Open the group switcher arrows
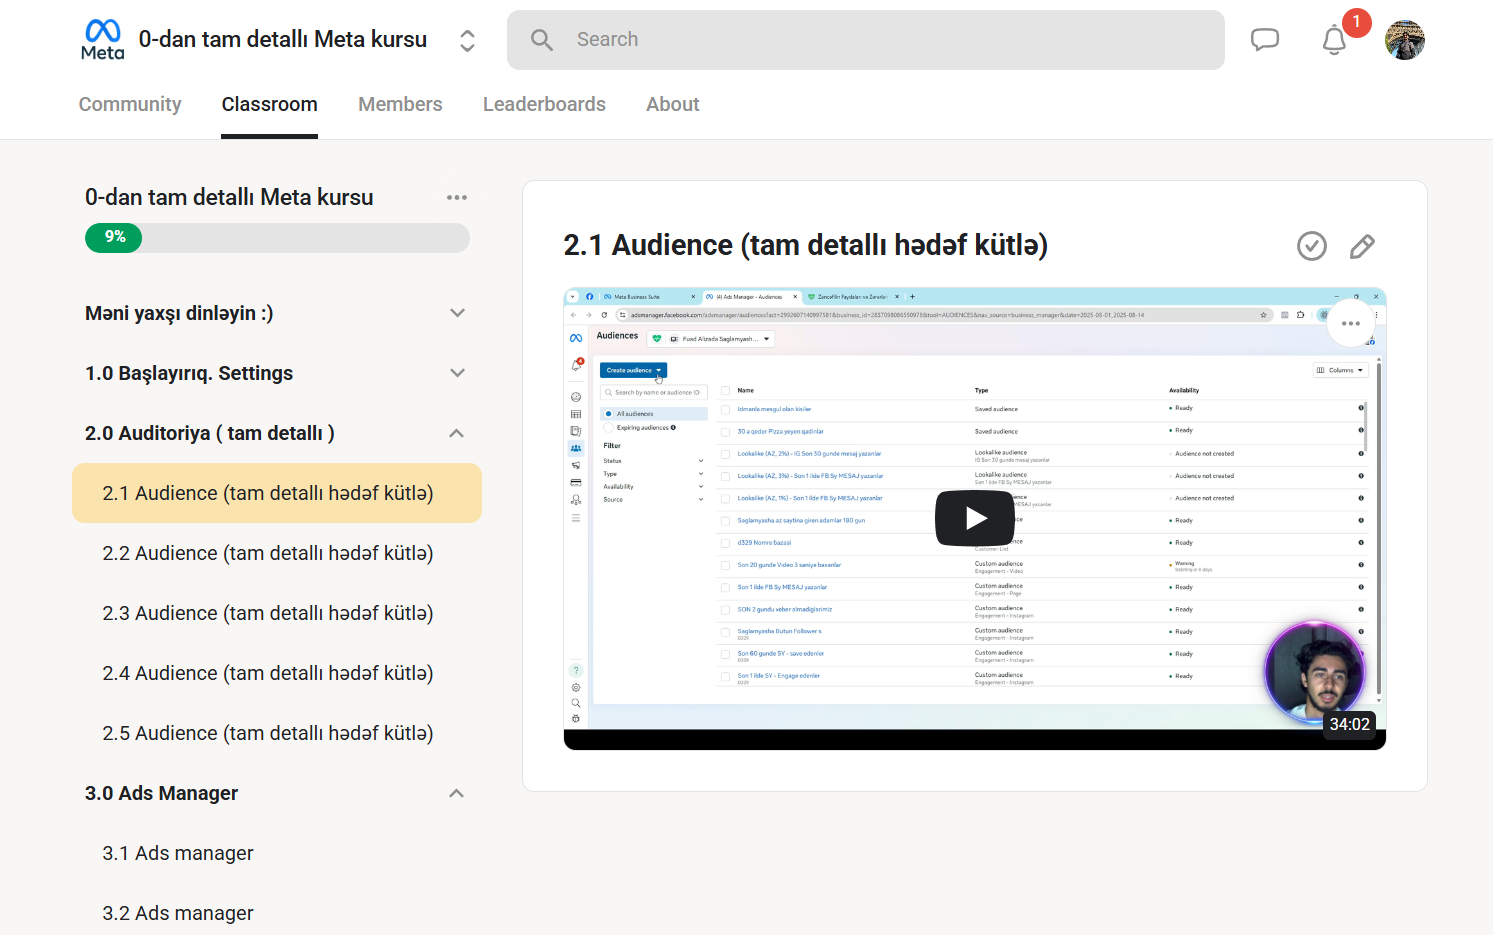The width and height of the screenshot is (1493, 935). [x=467, y=40]
